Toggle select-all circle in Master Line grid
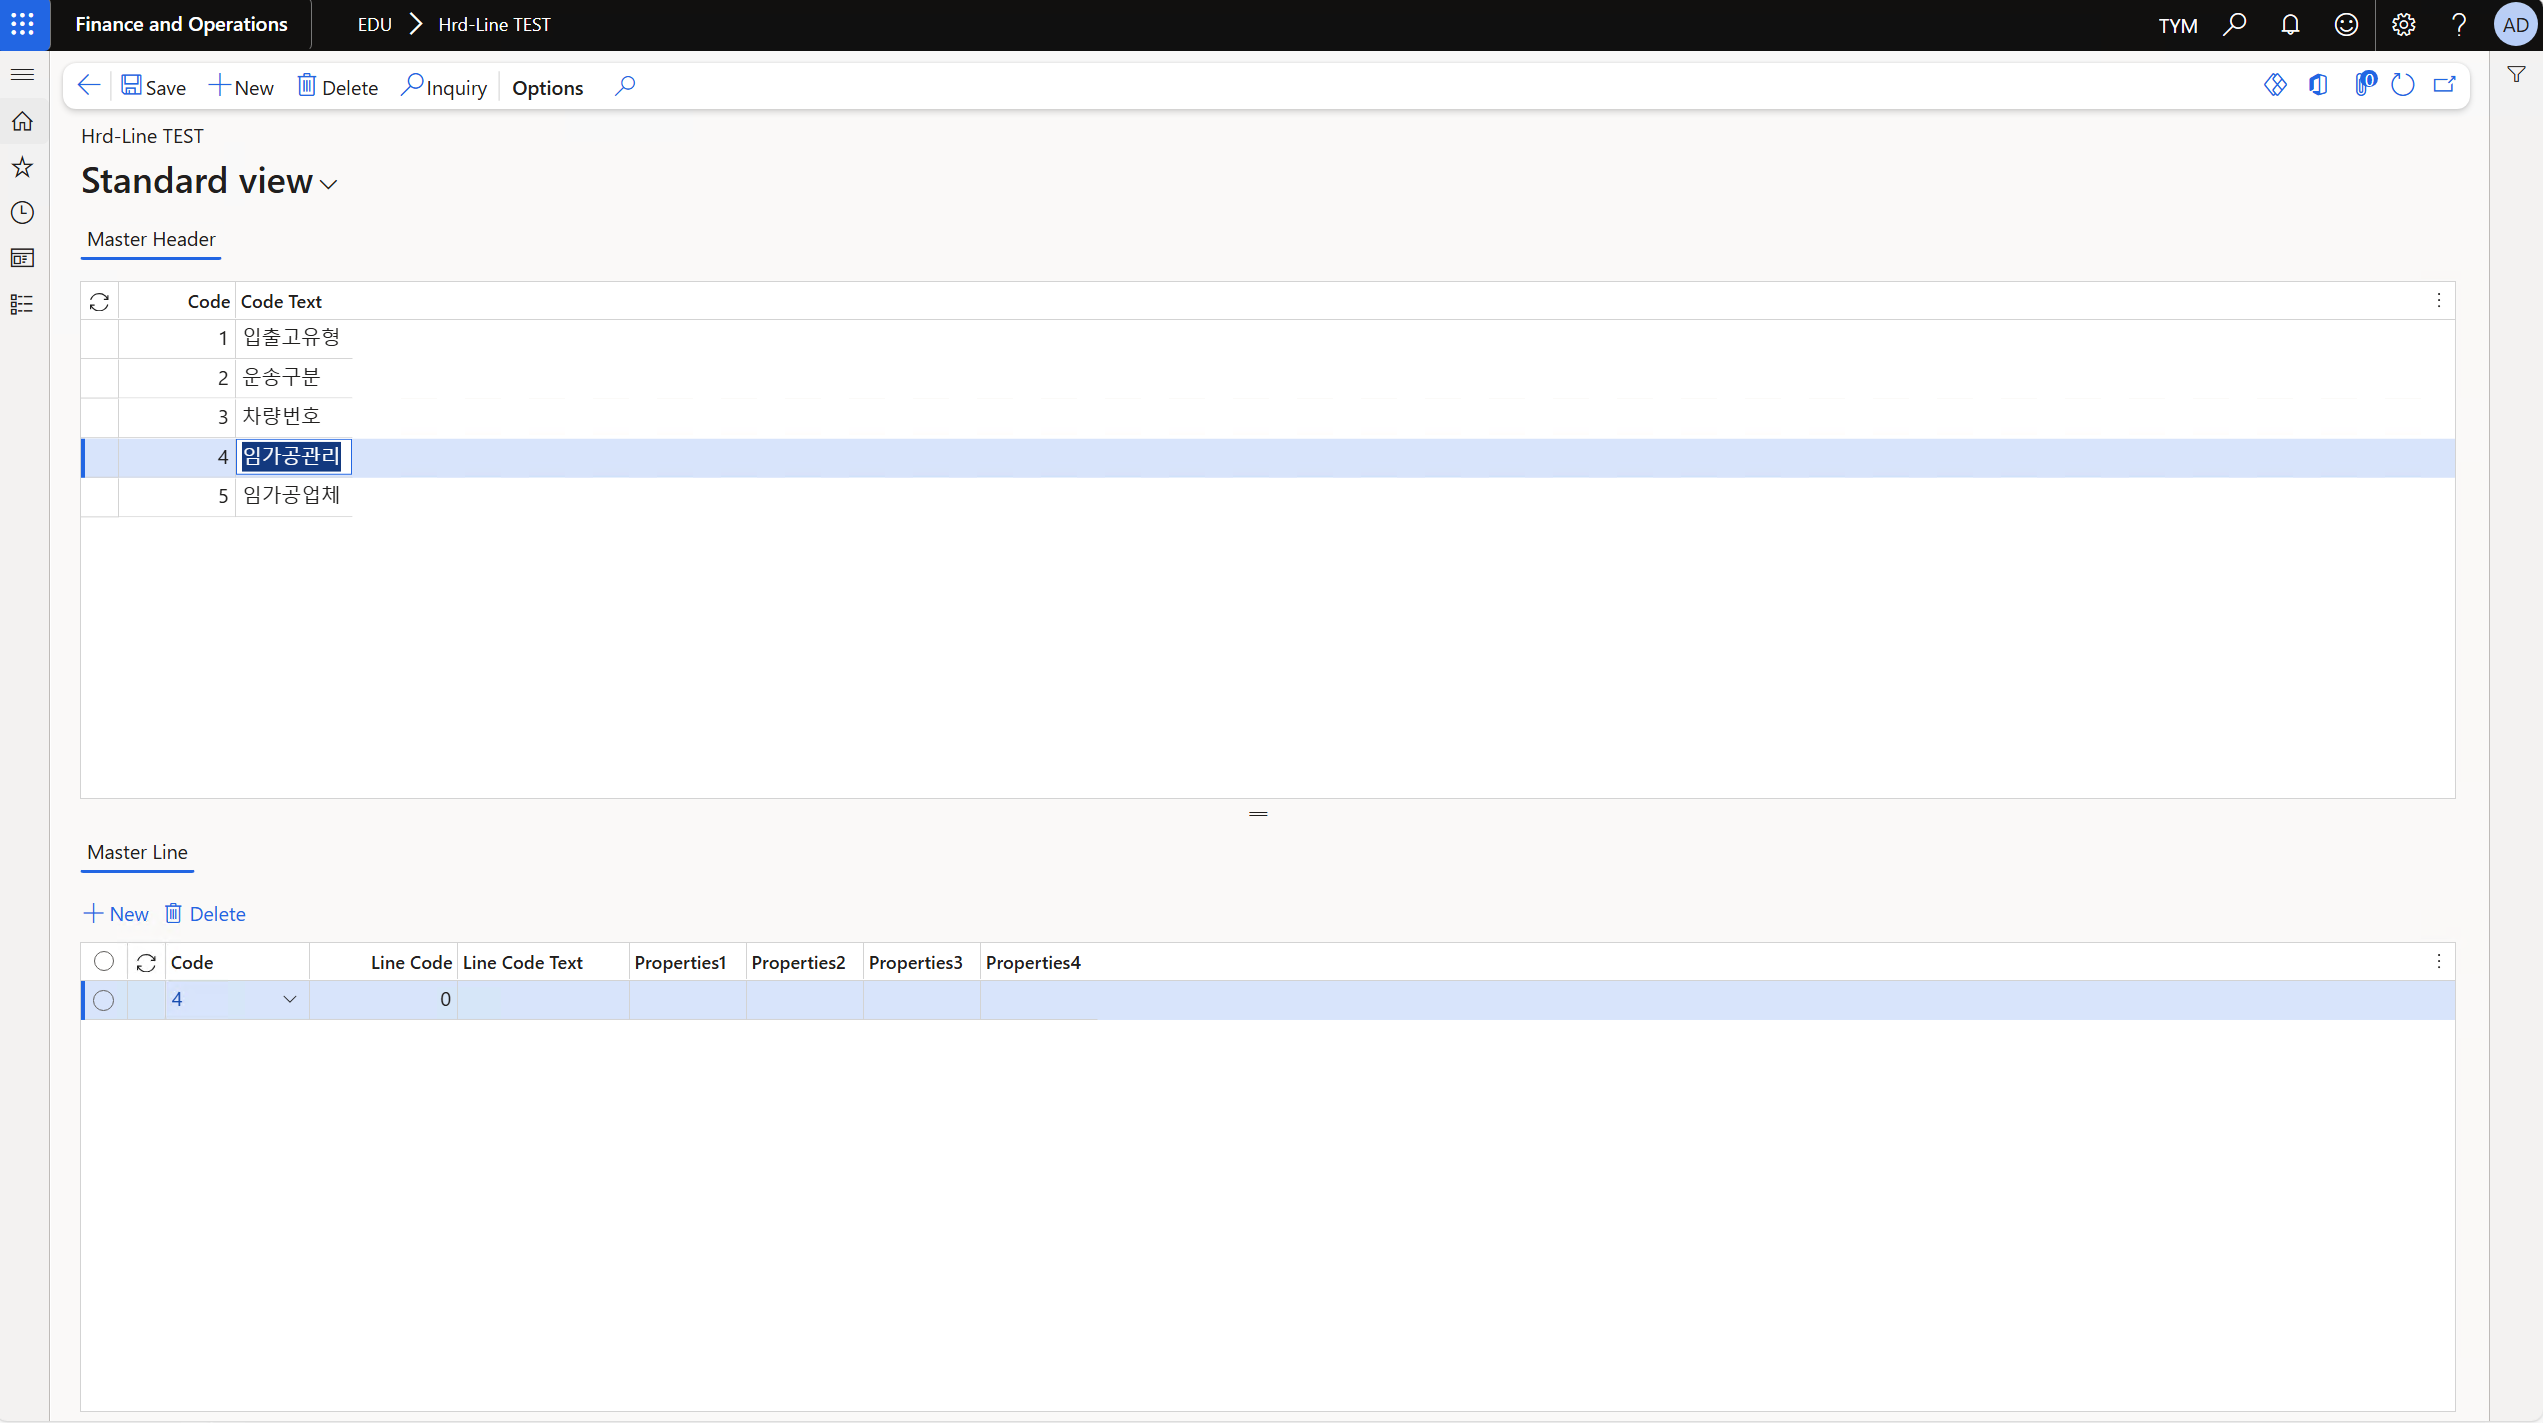This screenshot has width=2543, height=1423. click(104, 962)
